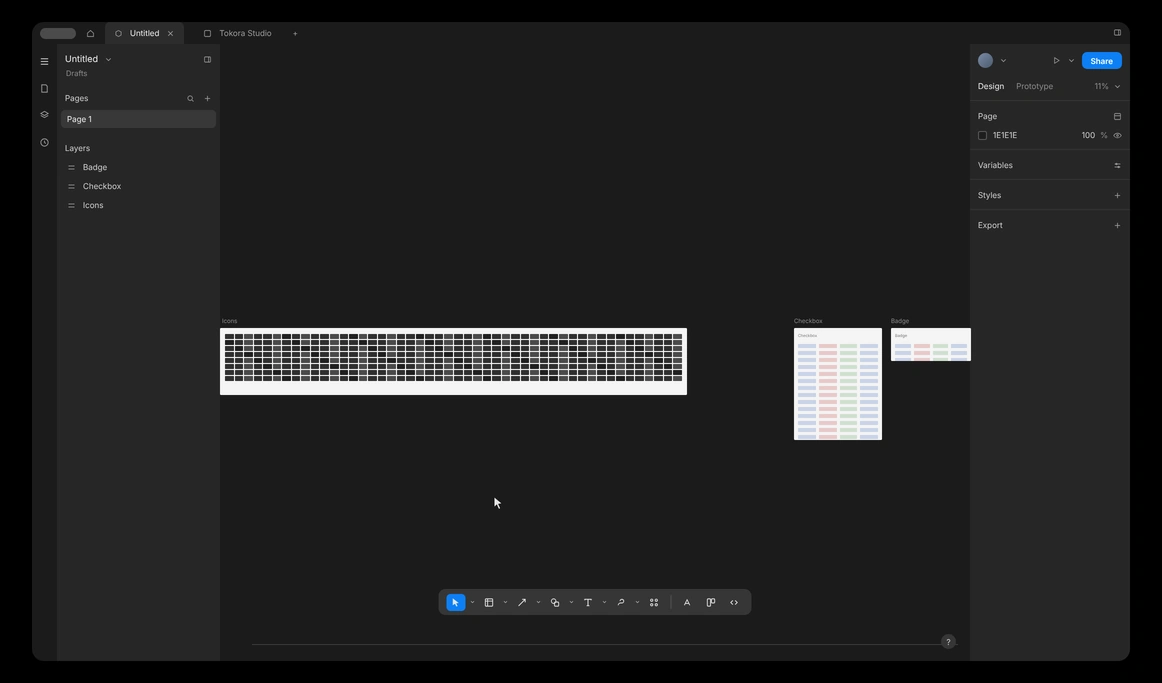
Task: Click the Page color styles icon
Action: [1118, 116]
